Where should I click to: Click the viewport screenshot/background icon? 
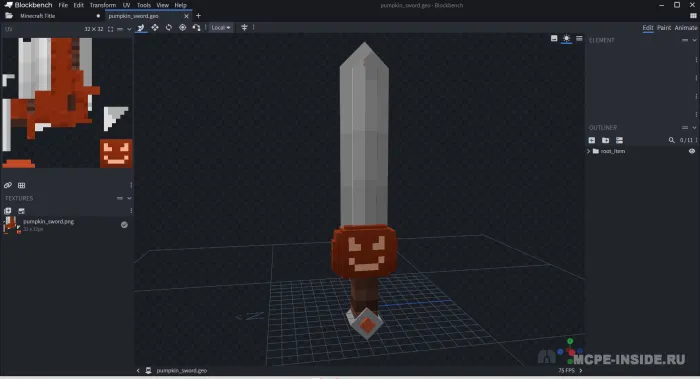click(x=554, y=38)
